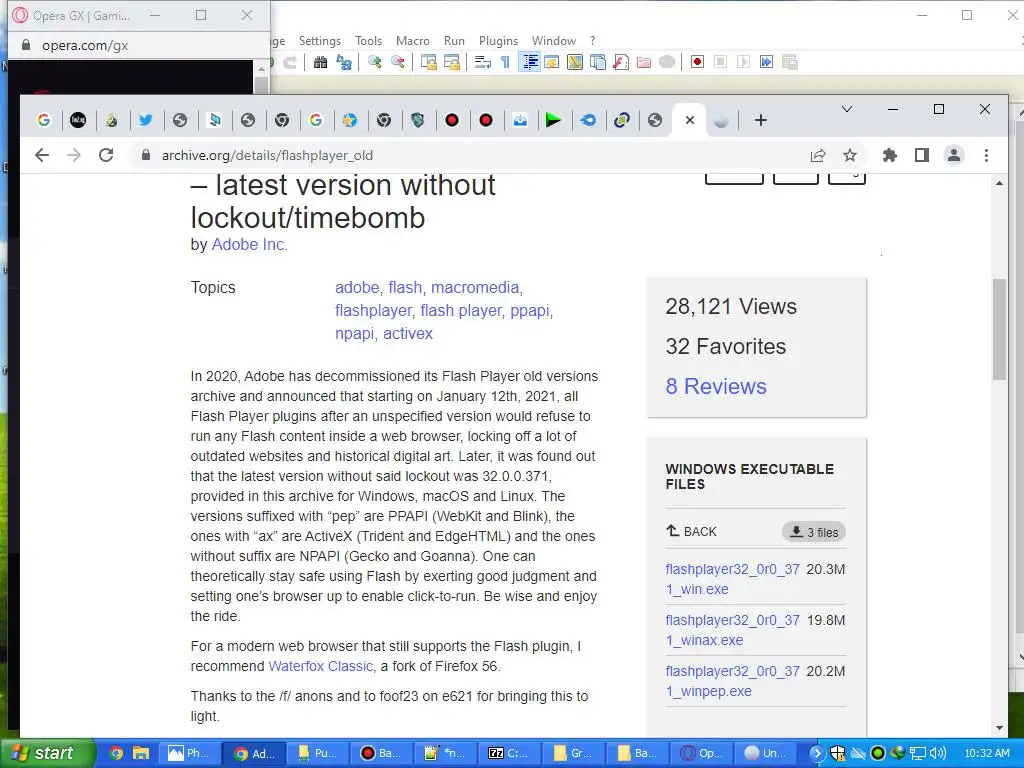Open the ? help menu in Notepad++
The image size is (1024, 768).
coord(592,40)
